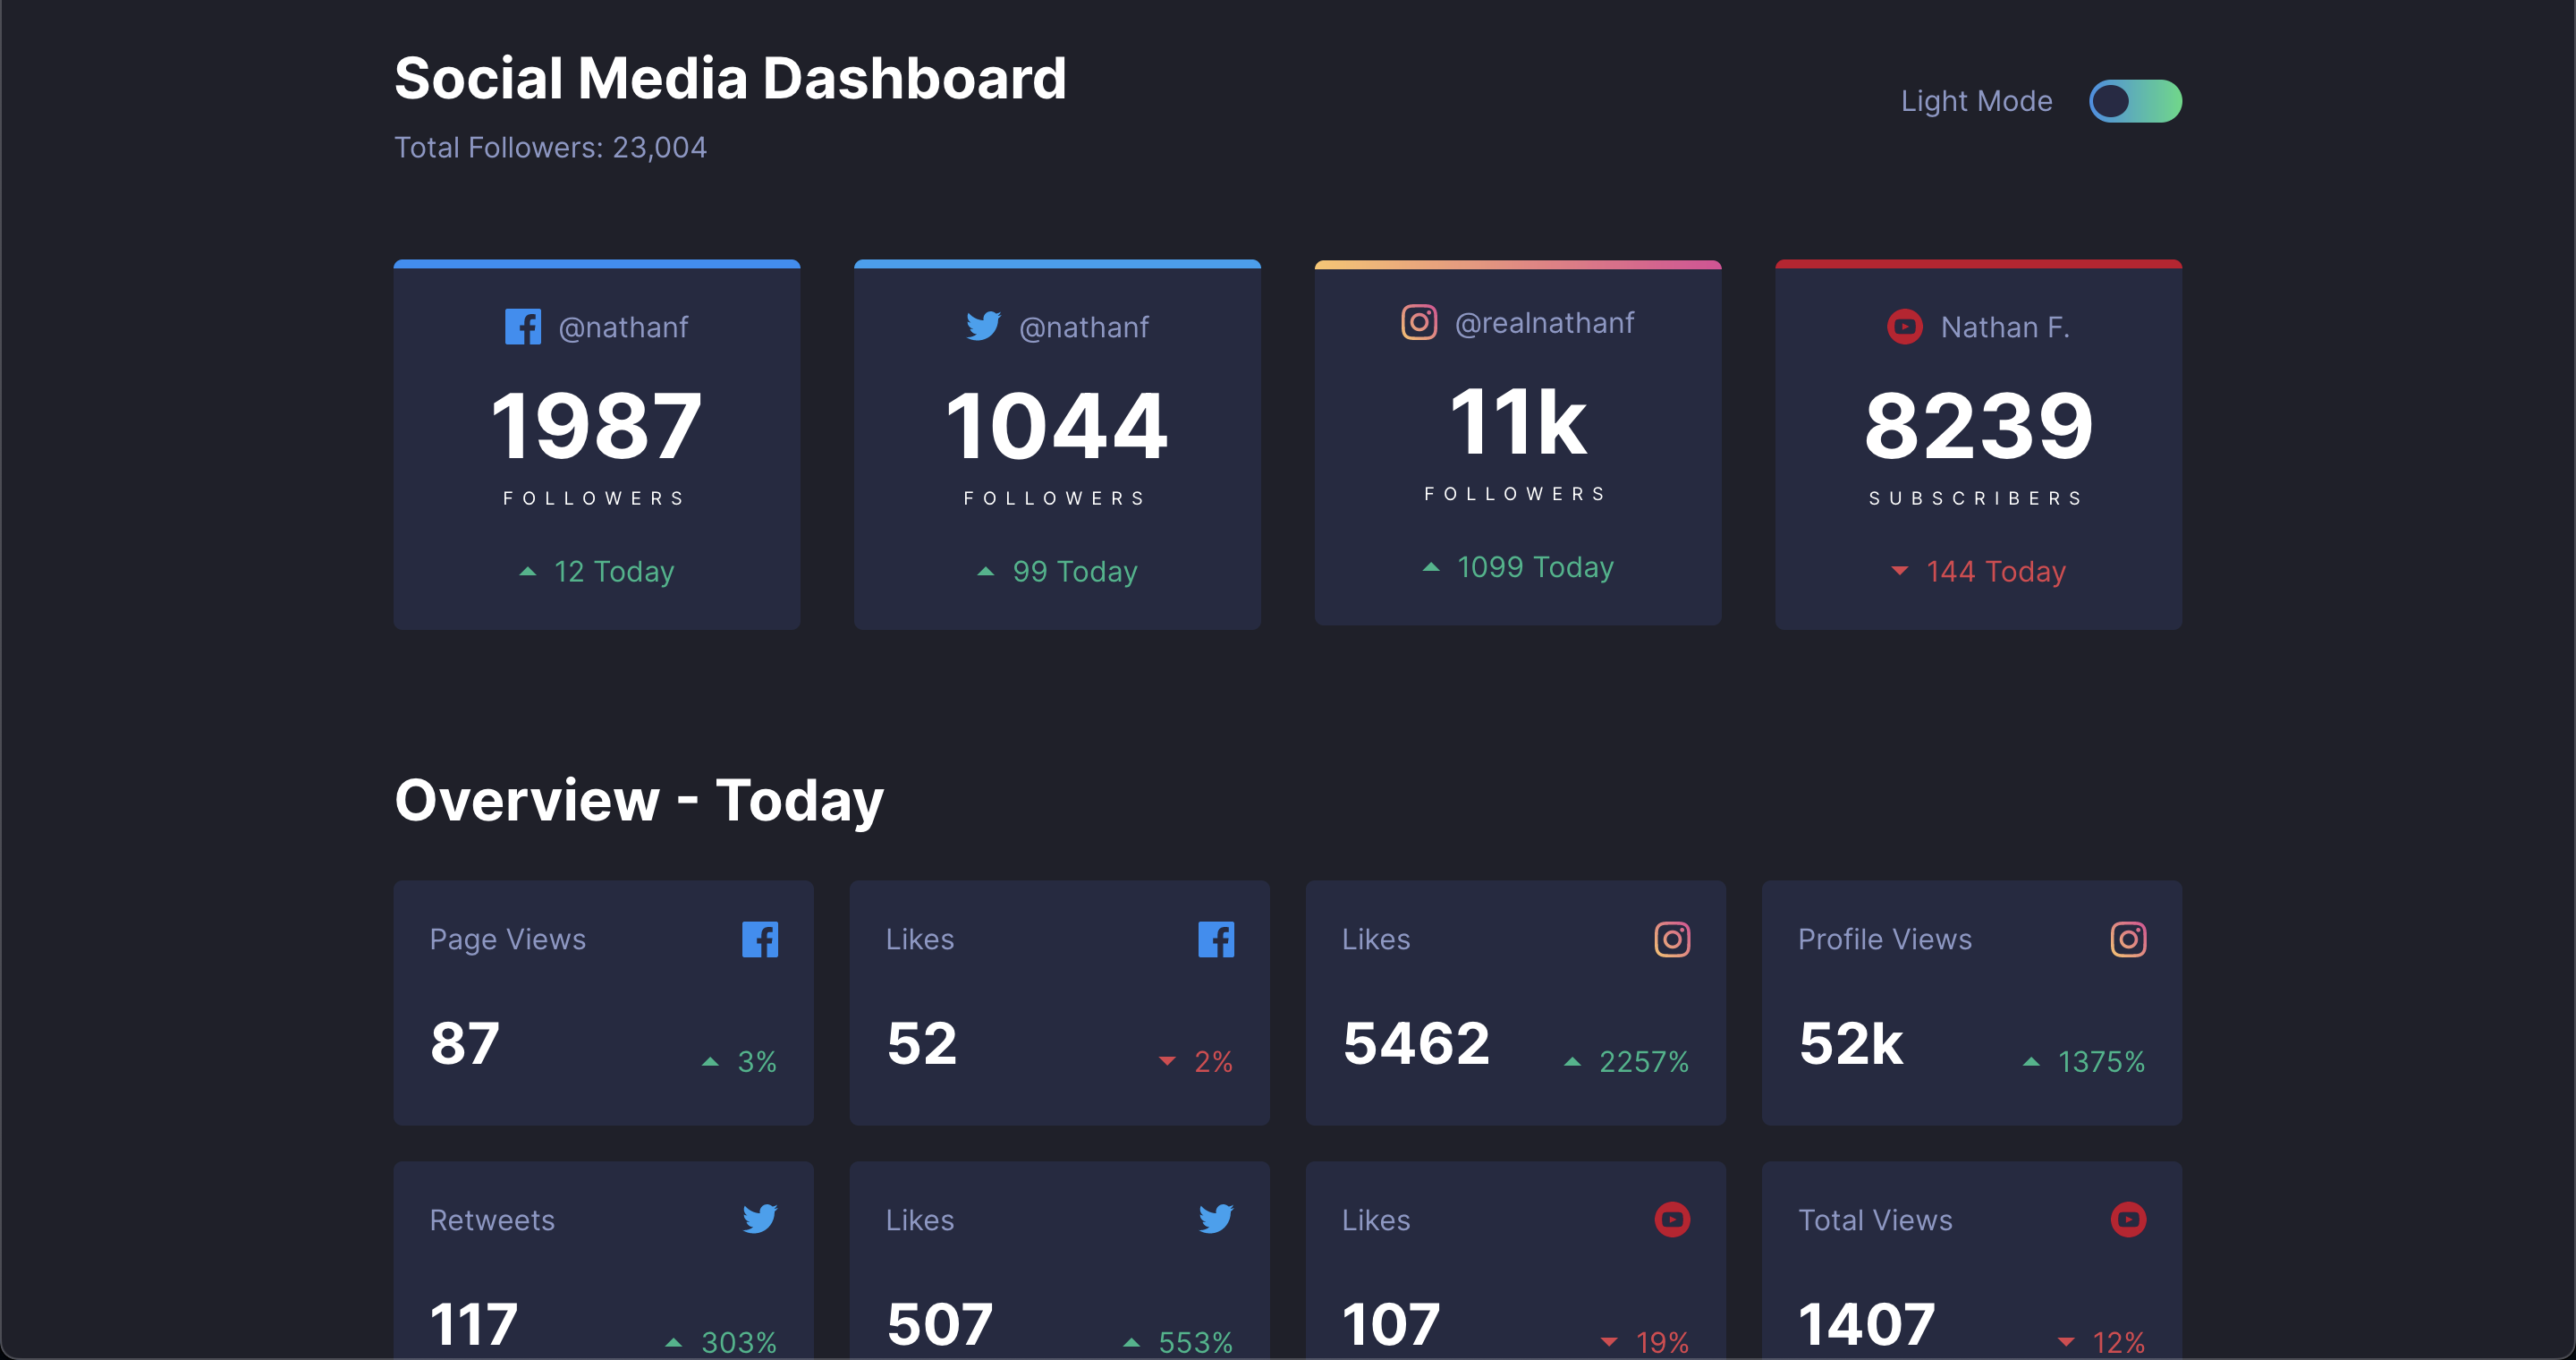
Task: Click the @realnathanf handle
Action: click(x=1544, y=323)
